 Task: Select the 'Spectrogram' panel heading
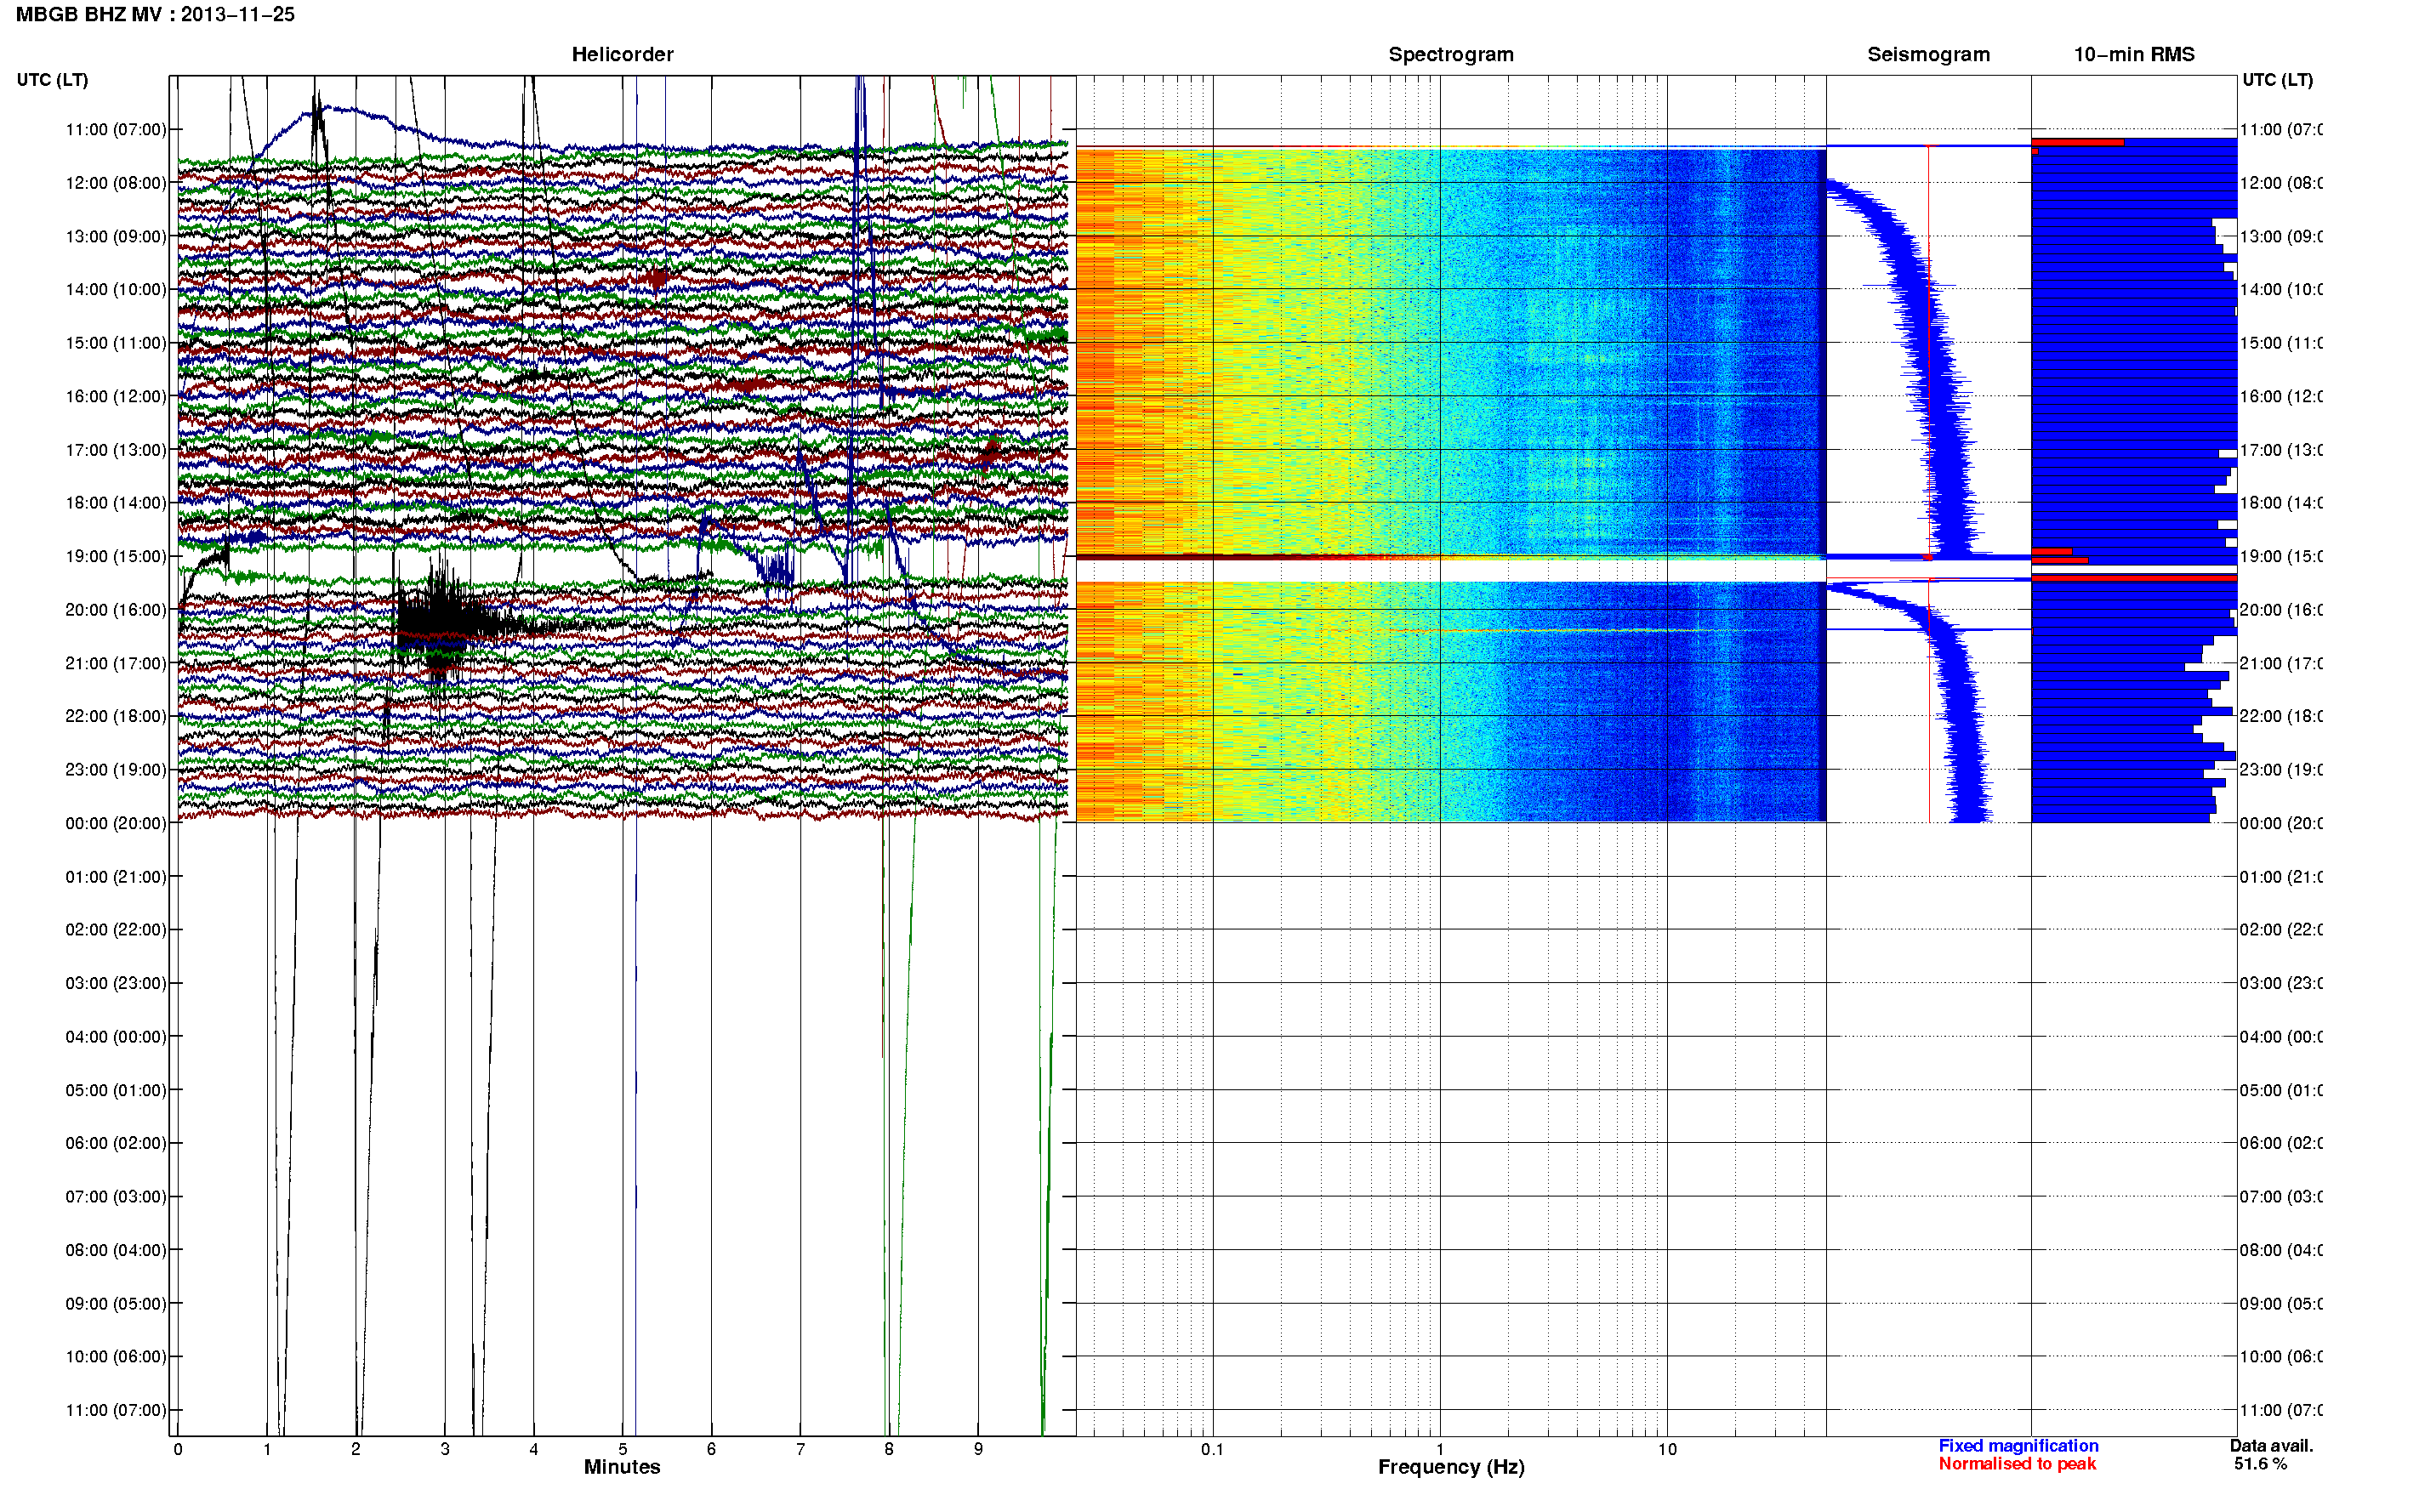(x=1451, y=55)
